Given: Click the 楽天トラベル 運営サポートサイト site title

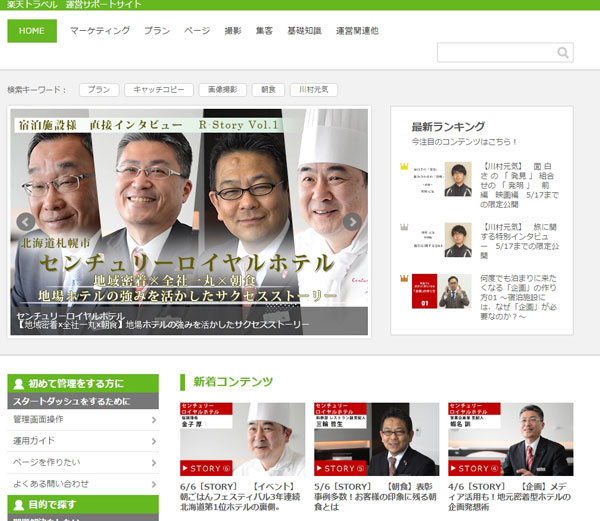Looking at the screenshot, I should pos(74,5).
